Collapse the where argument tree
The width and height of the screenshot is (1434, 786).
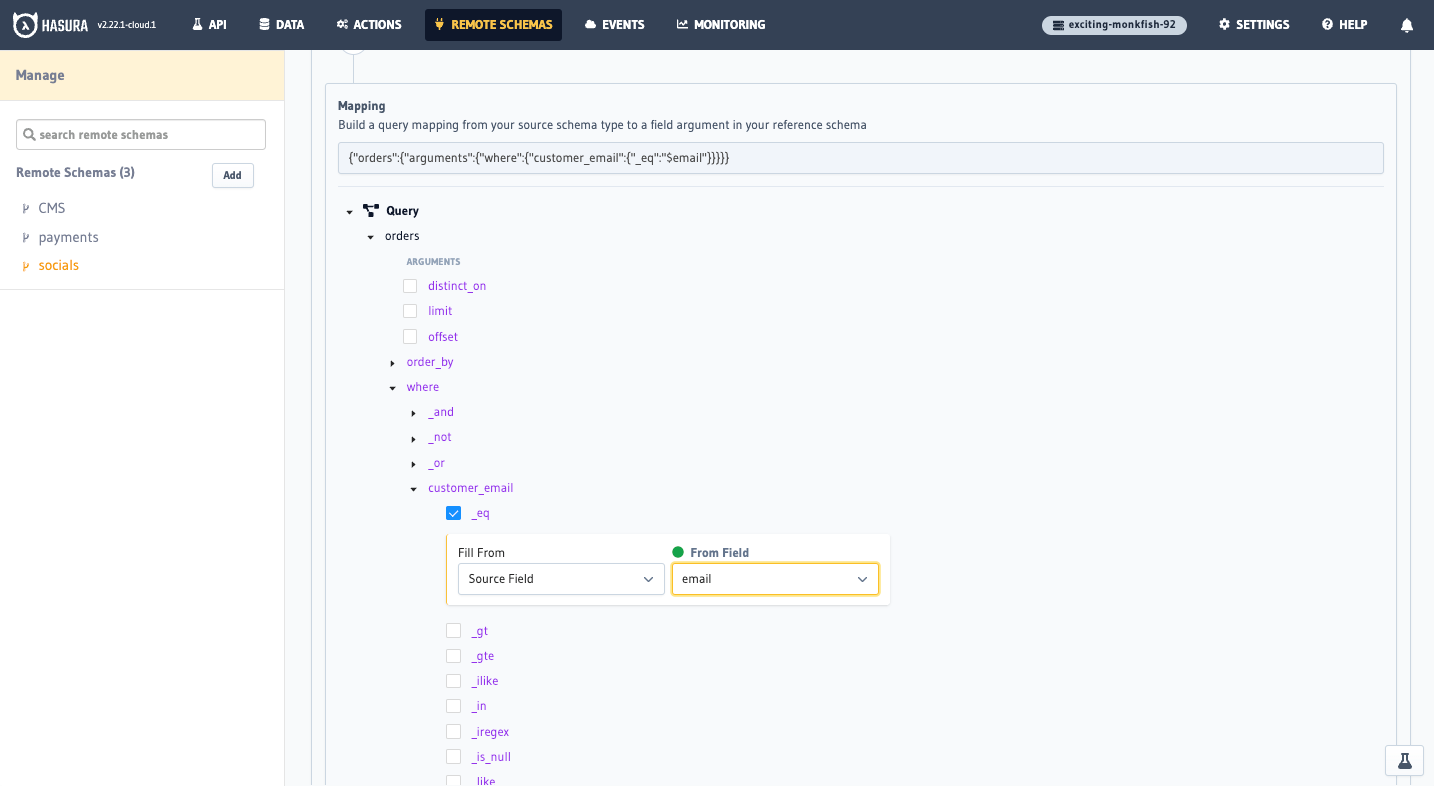click(392, 387)
